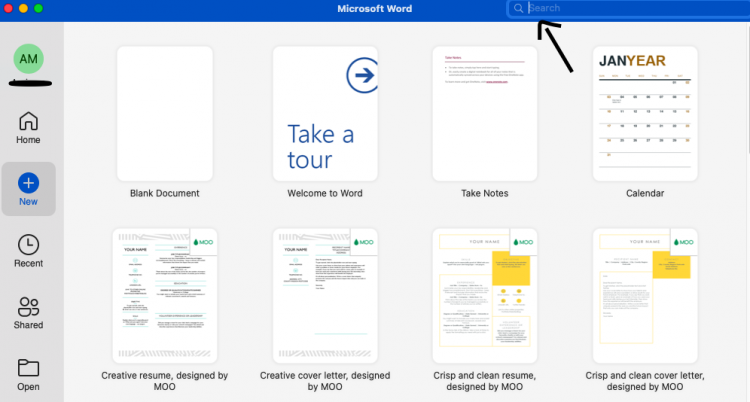This screenshot has height=402, width=750.
Task: Select the New document plus icon
Action: coord(28,183)
